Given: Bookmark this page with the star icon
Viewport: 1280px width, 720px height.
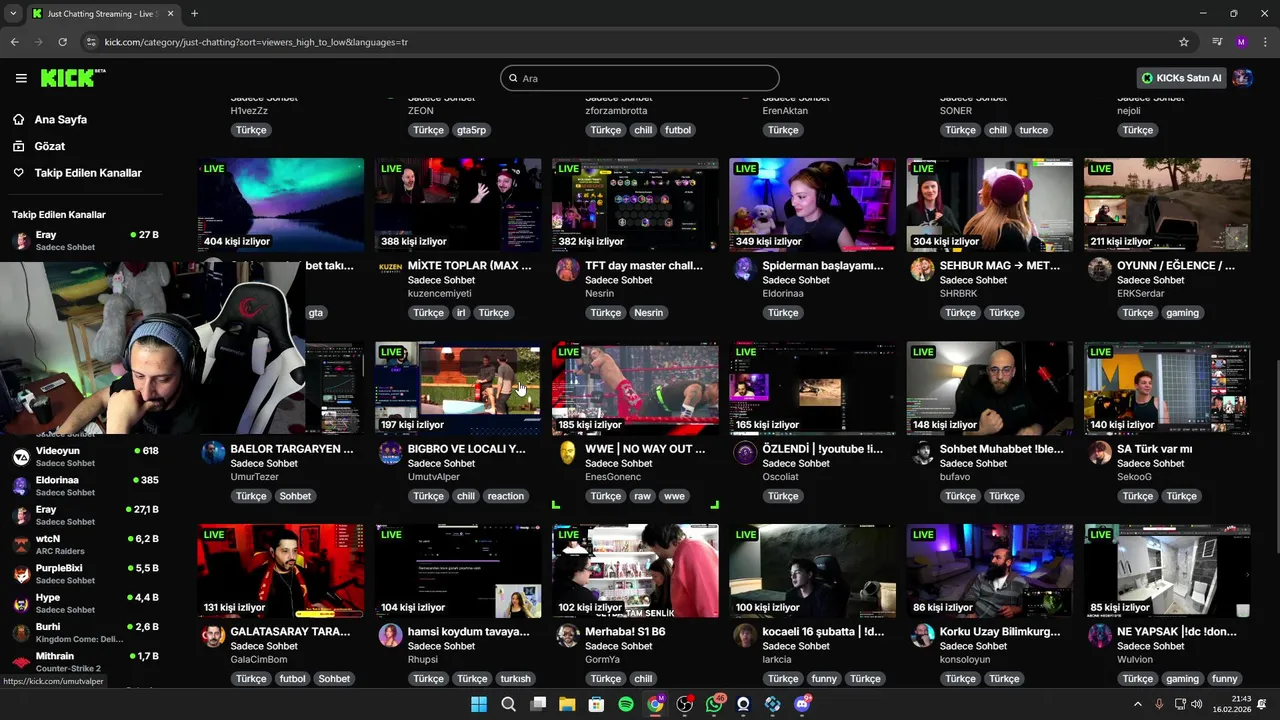Looking at the screenshot, I should coord(1184,42).
